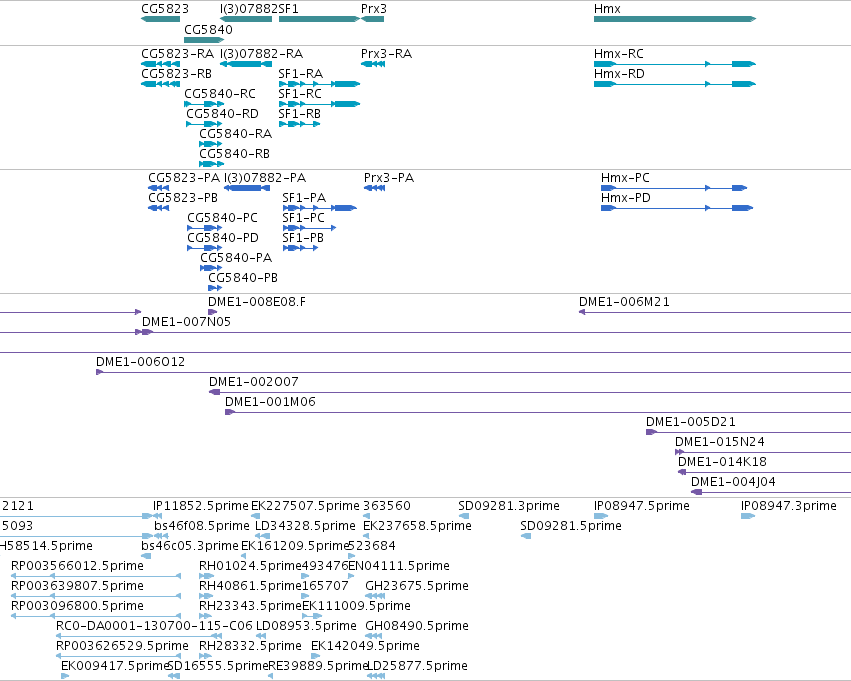
Task: Click the CG5840-PC protein label
Action: (x=223, y=218)
